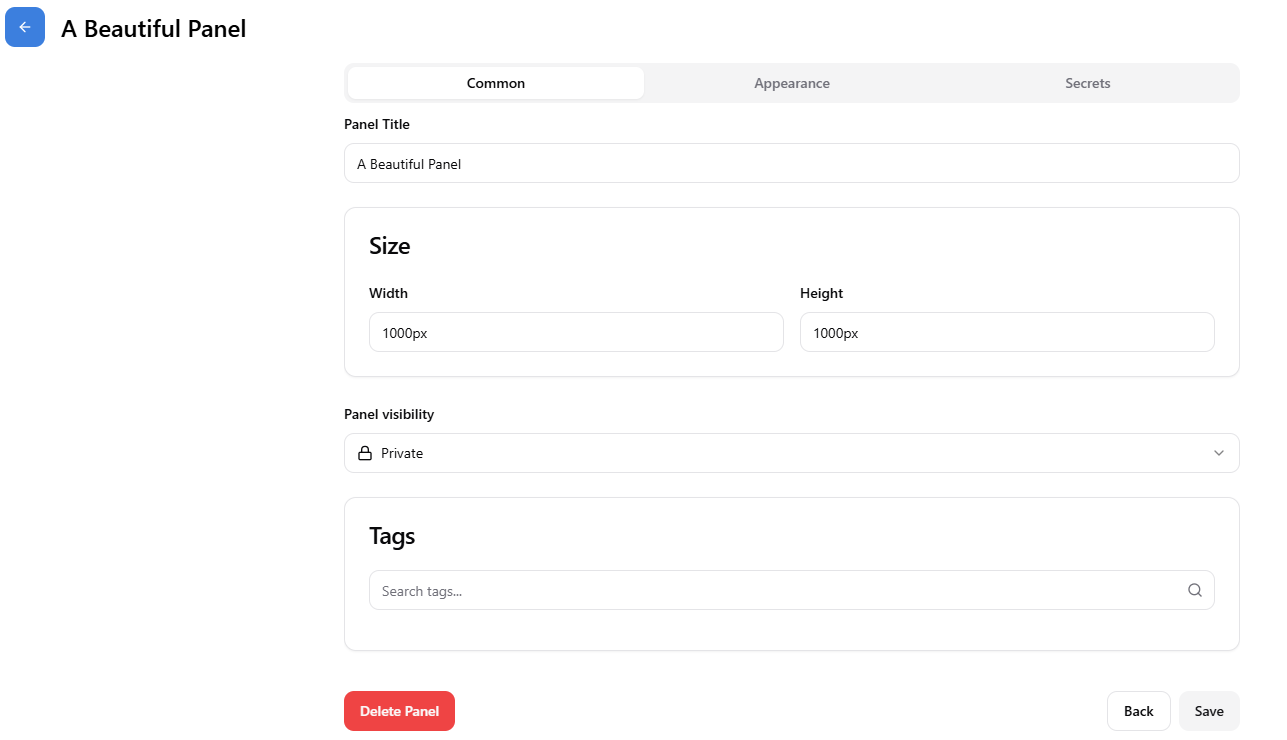Viewport: 1287px width, 740px height.
Task: Click the magnifying glass icon in tags search
Action: pyautogui.click(x=1195, y=590)
